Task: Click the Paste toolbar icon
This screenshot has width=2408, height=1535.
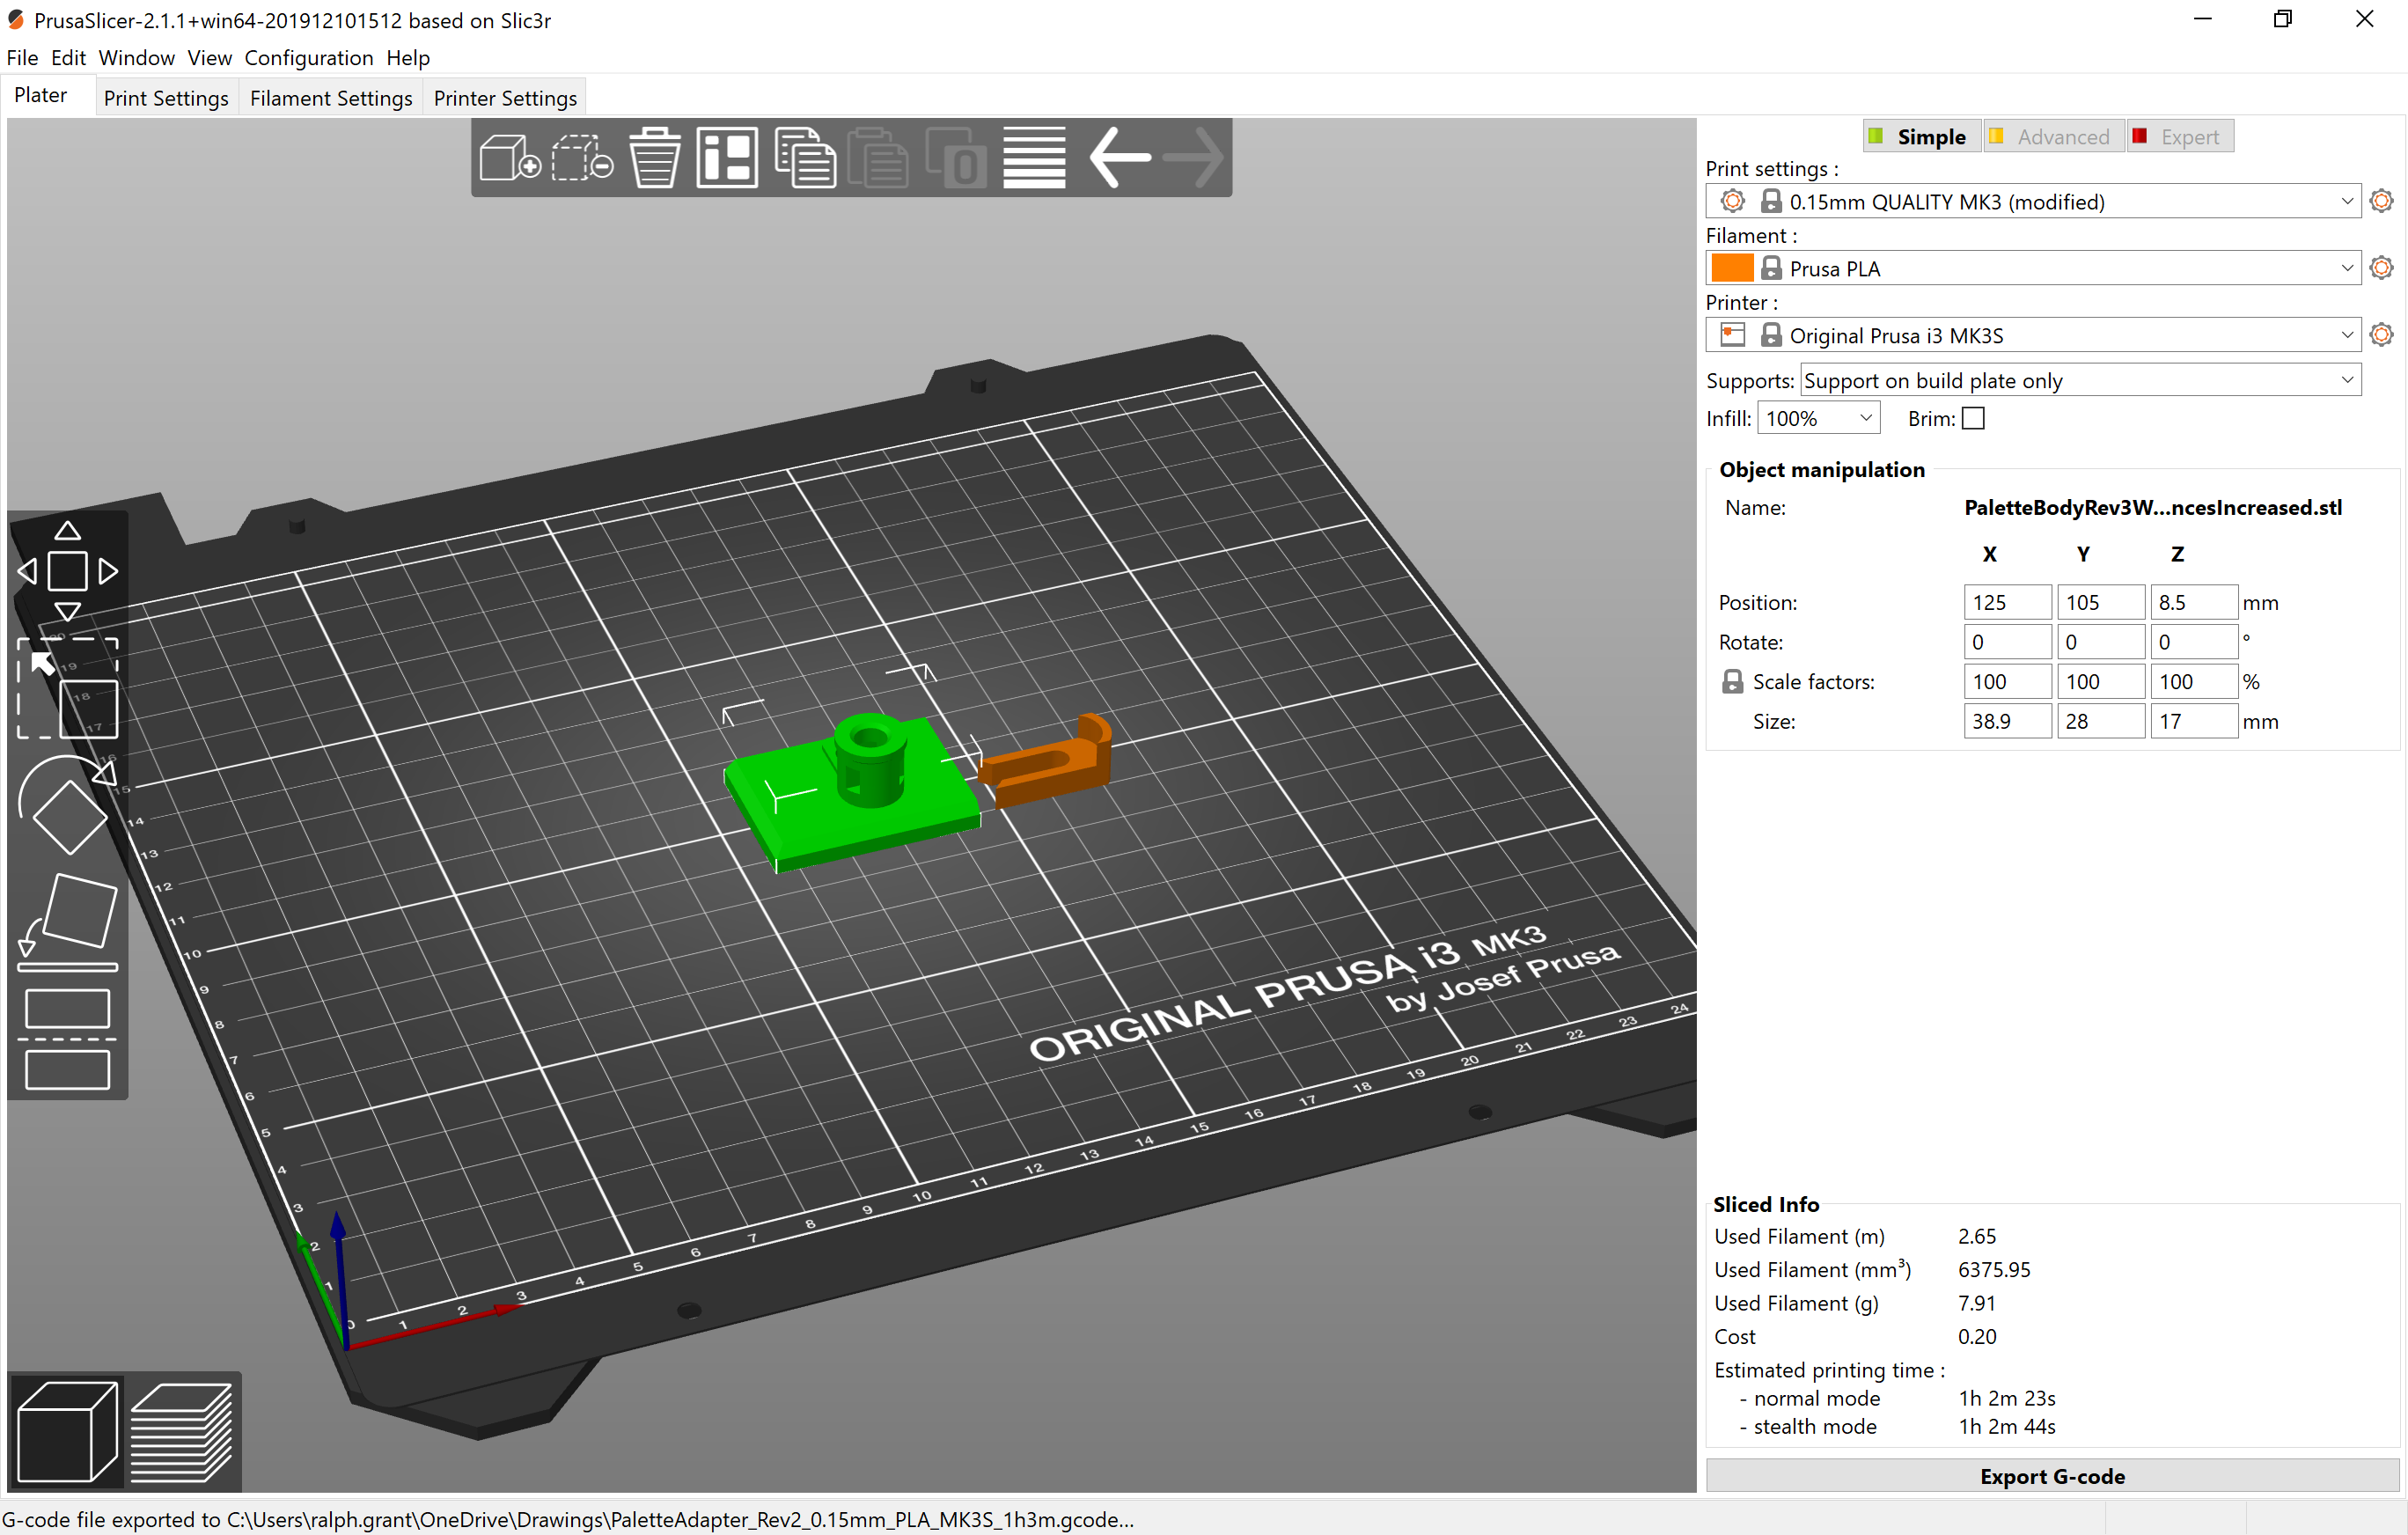Action: tap(879, 157)
